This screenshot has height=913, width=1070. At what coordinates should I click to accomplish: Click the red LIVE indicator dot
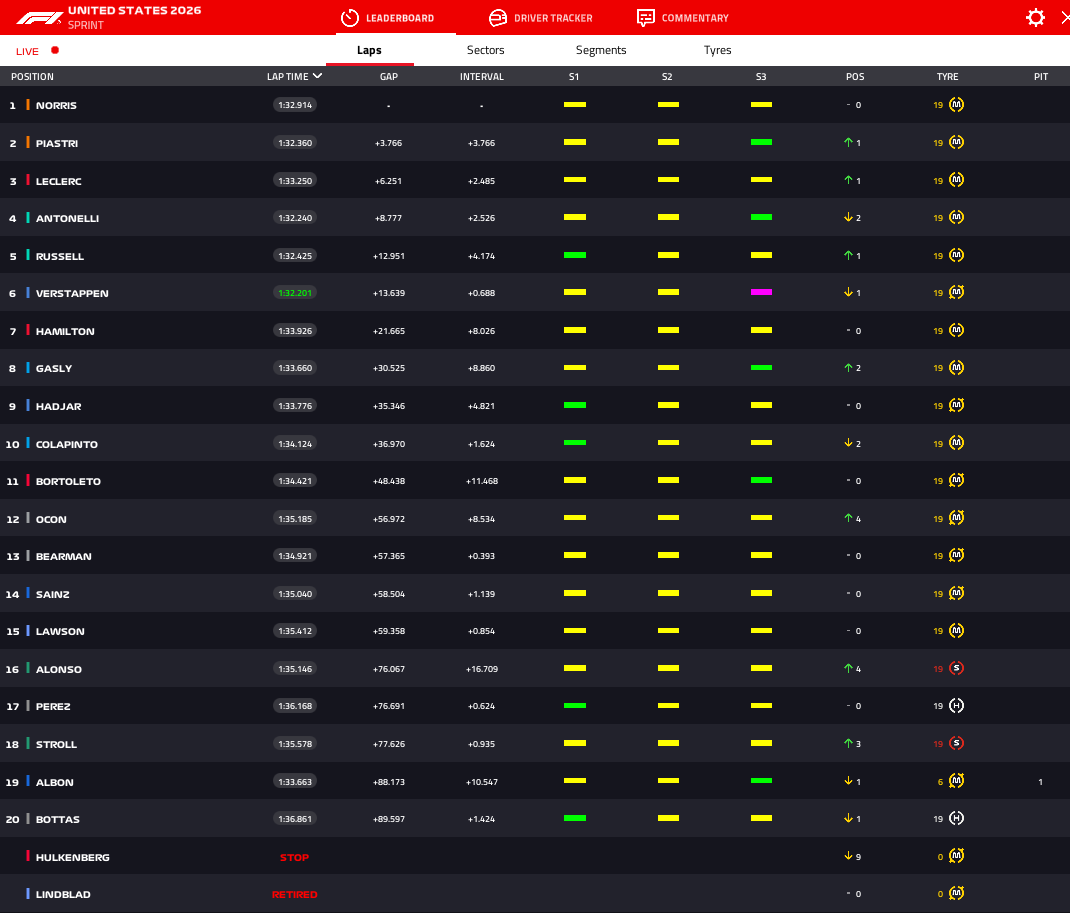coord(55,50)
